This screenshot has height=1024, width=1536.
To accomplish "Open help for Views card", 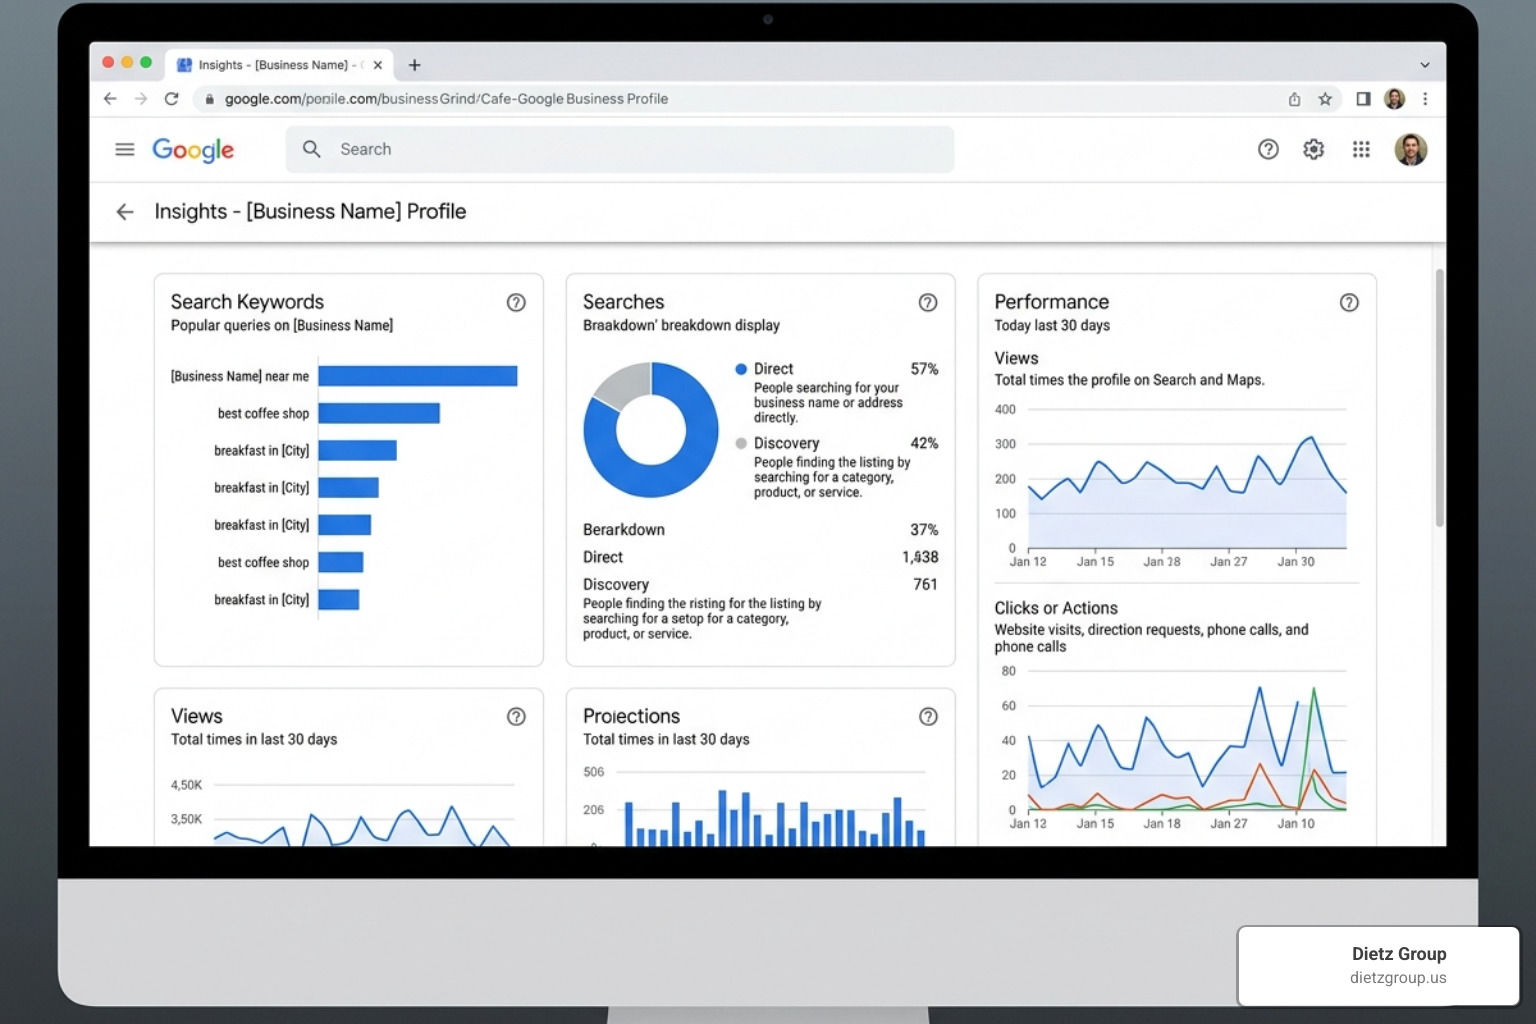I will pyautogui.click(x=516, y=716).
